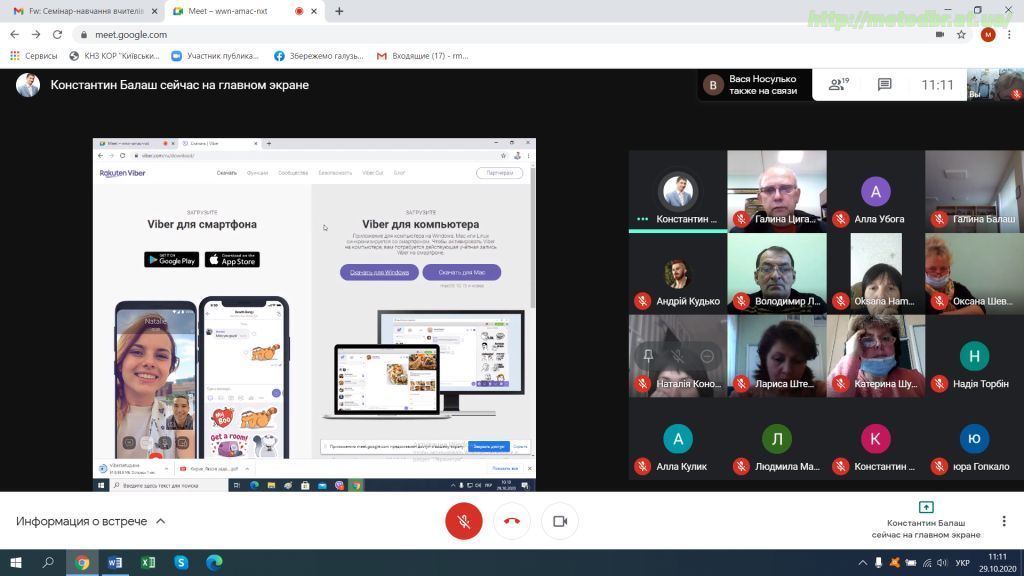
Task: Open the participants list icon showing 19
Action: tap(839, 84)
